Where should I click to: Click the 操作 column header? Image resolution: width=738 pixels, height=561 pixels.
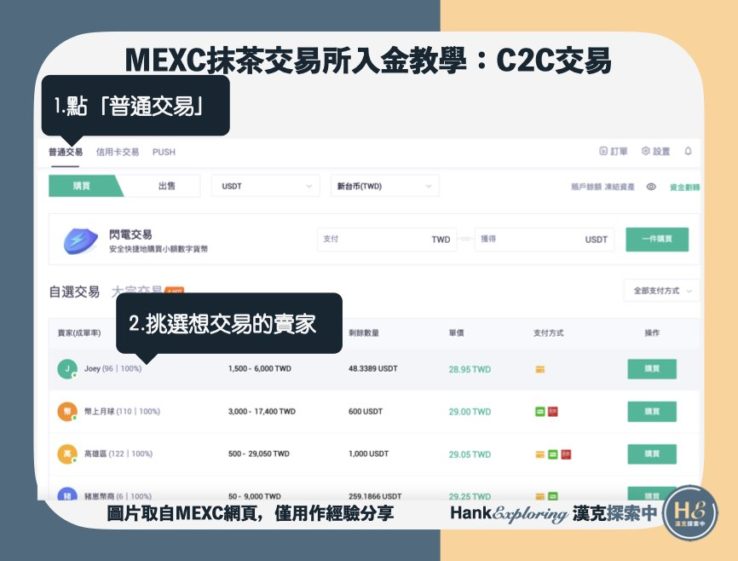tap(652, 333)
